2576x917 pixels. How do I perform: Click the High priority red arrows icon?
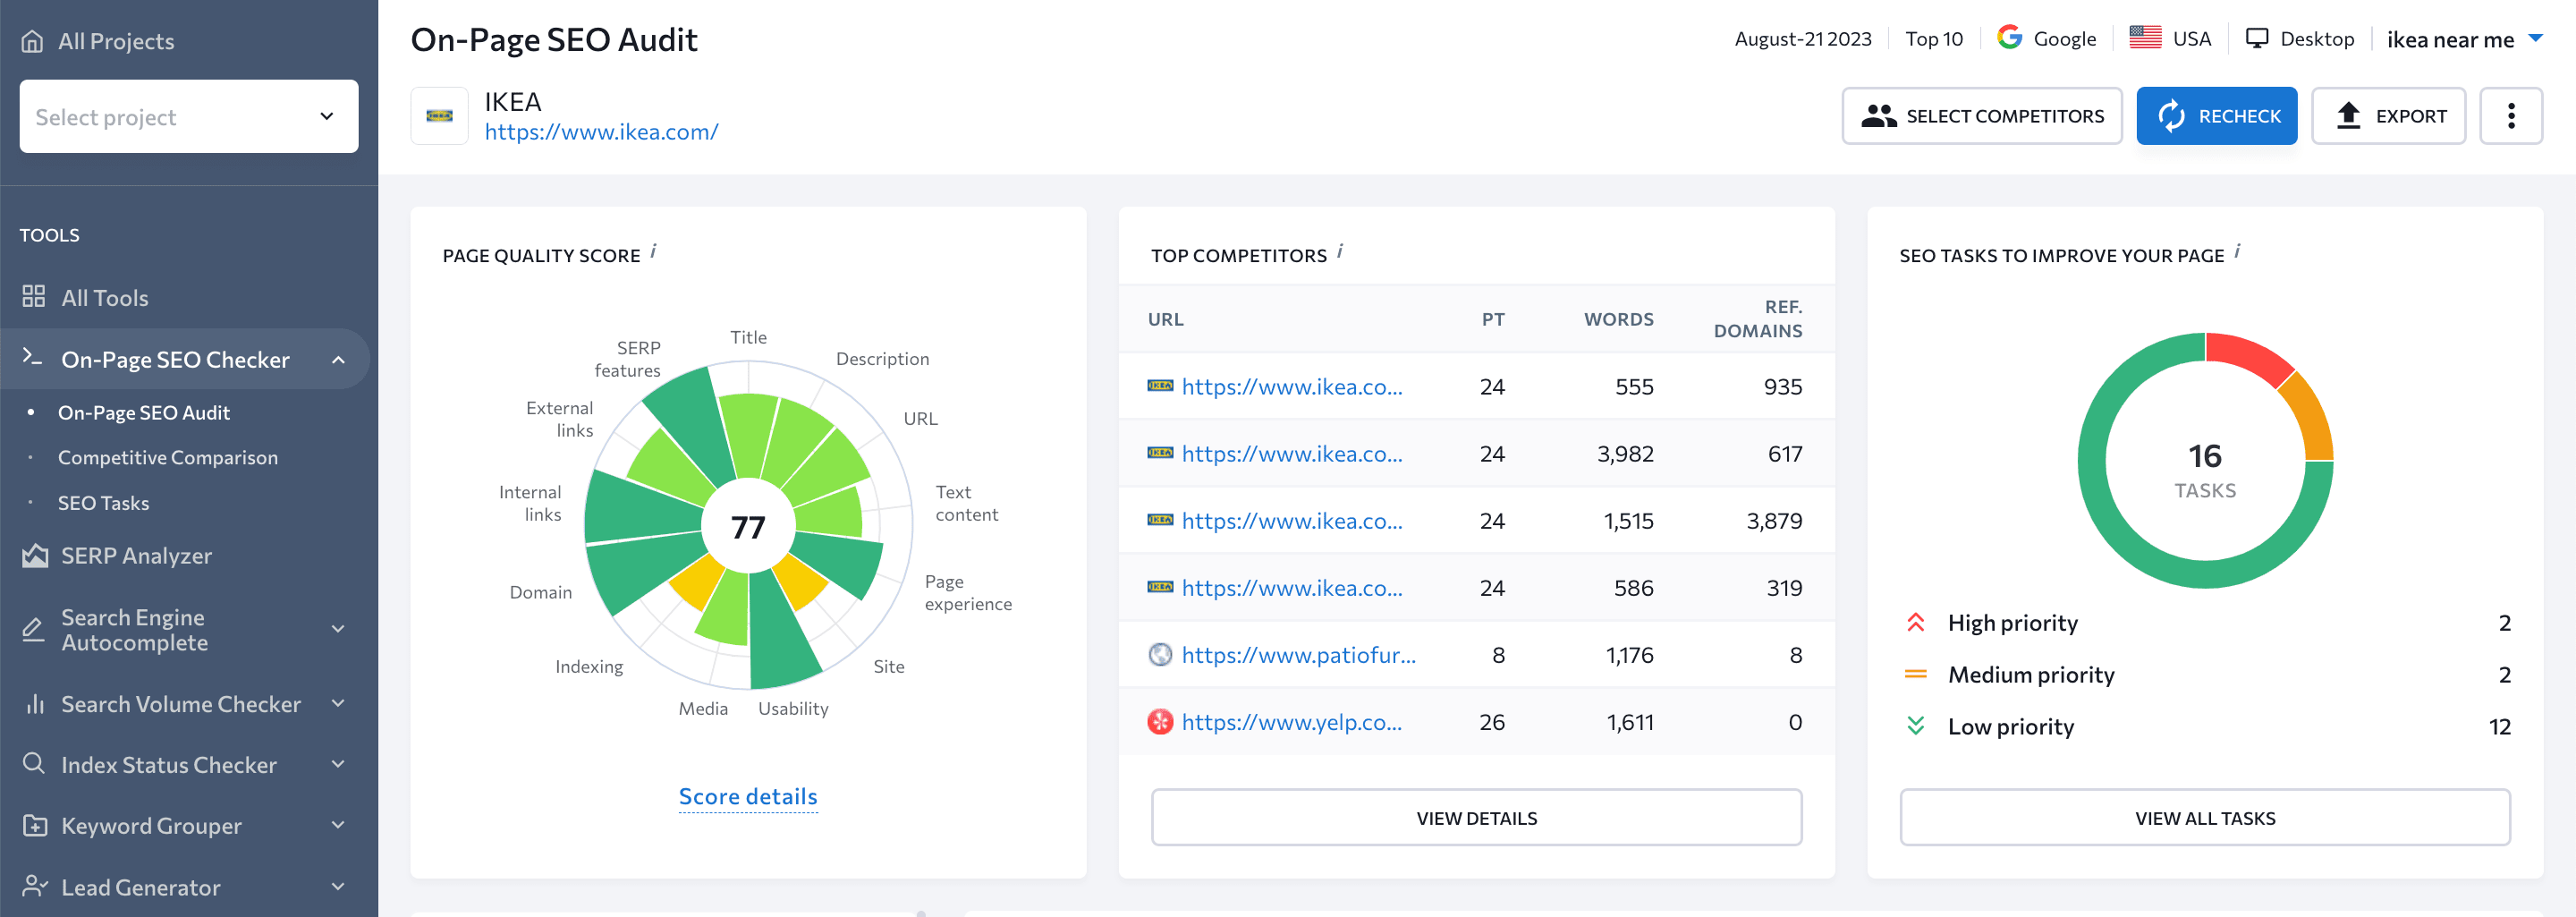[x=1915, y=623]
